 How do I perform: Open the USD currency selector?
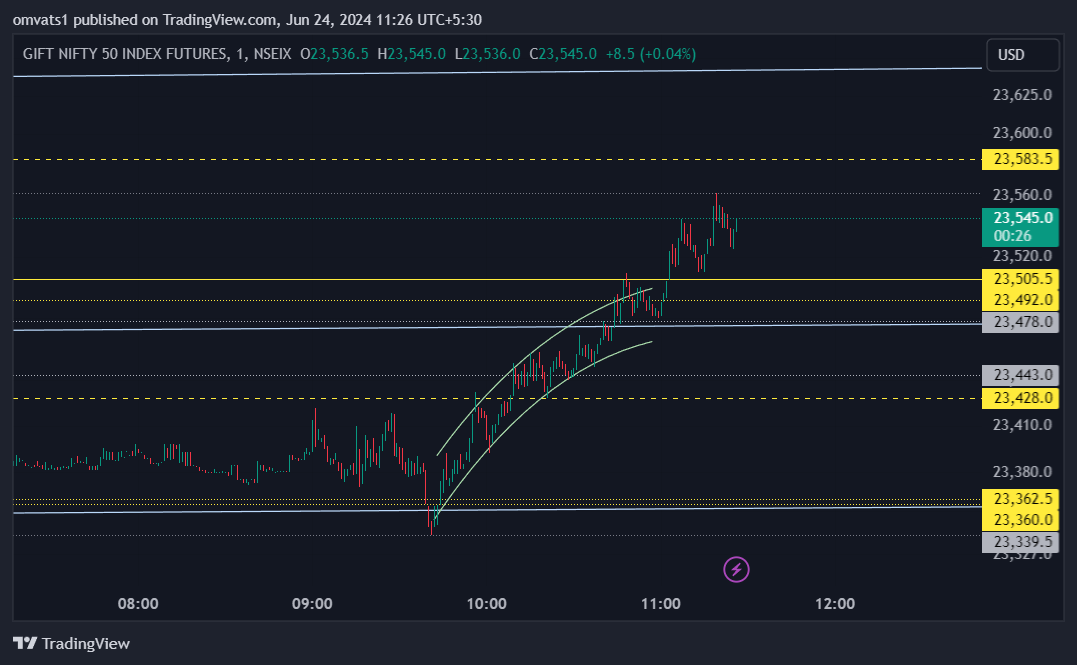coord(1023,55)
